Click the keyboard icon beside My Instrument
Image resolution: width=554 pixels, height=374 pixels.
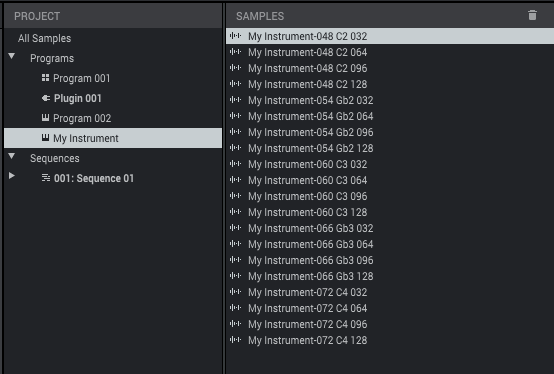coord(45,138)
